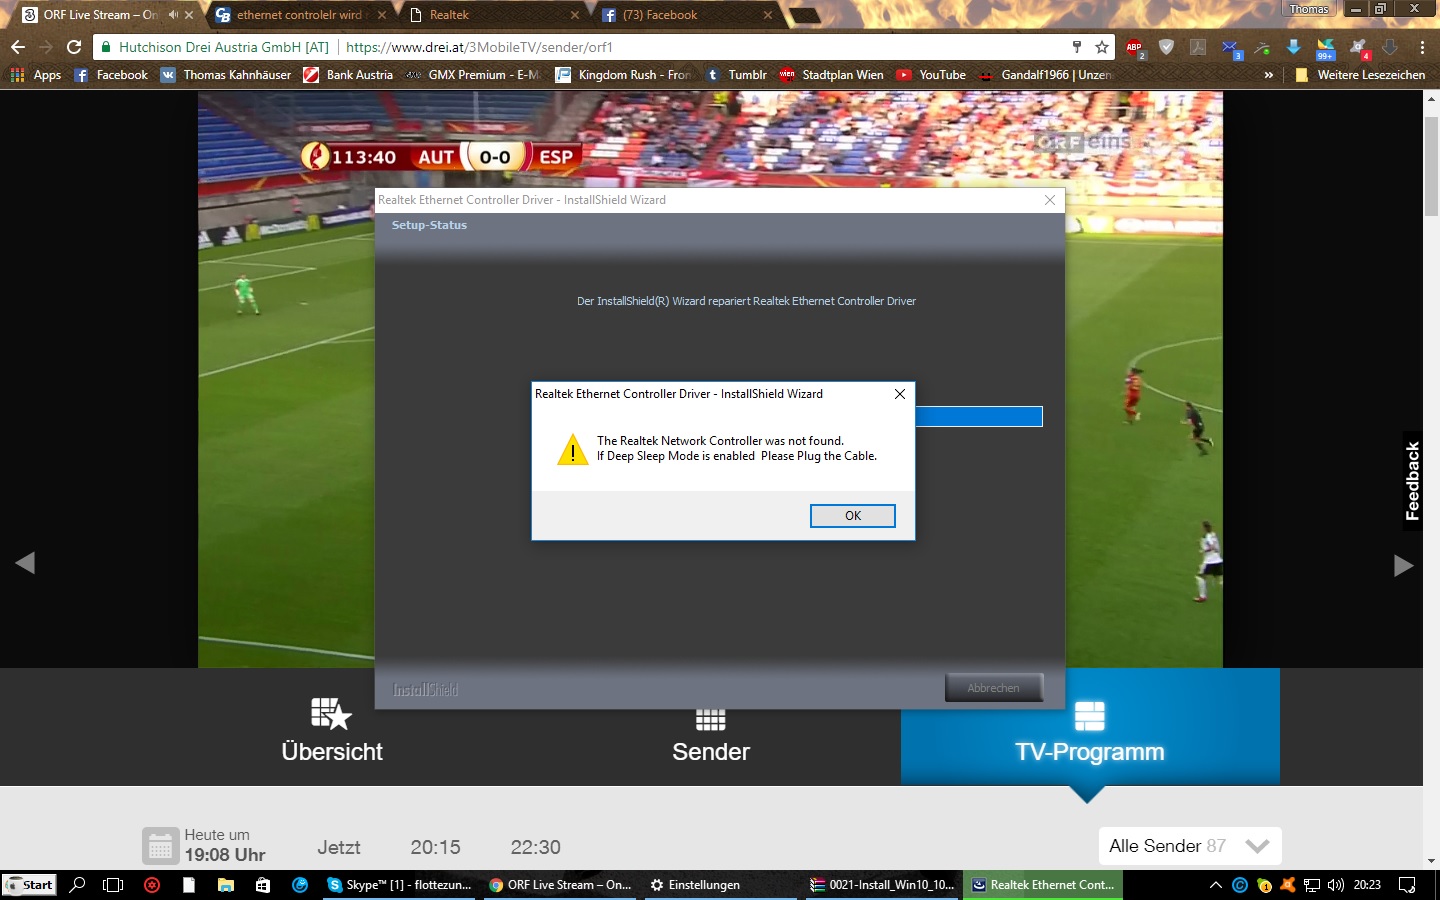Switch to Einstellungen in the taskbar
Screen dimensions: 1440x900
click(719, 885)
